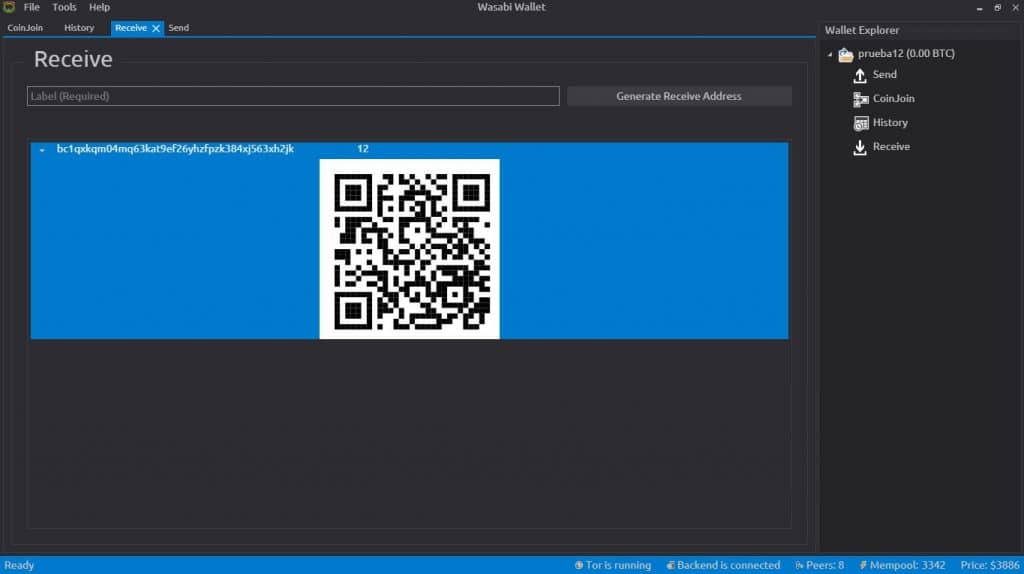
Task: Click the History icon in Wallet Explorer
Action: pos(859,123)
